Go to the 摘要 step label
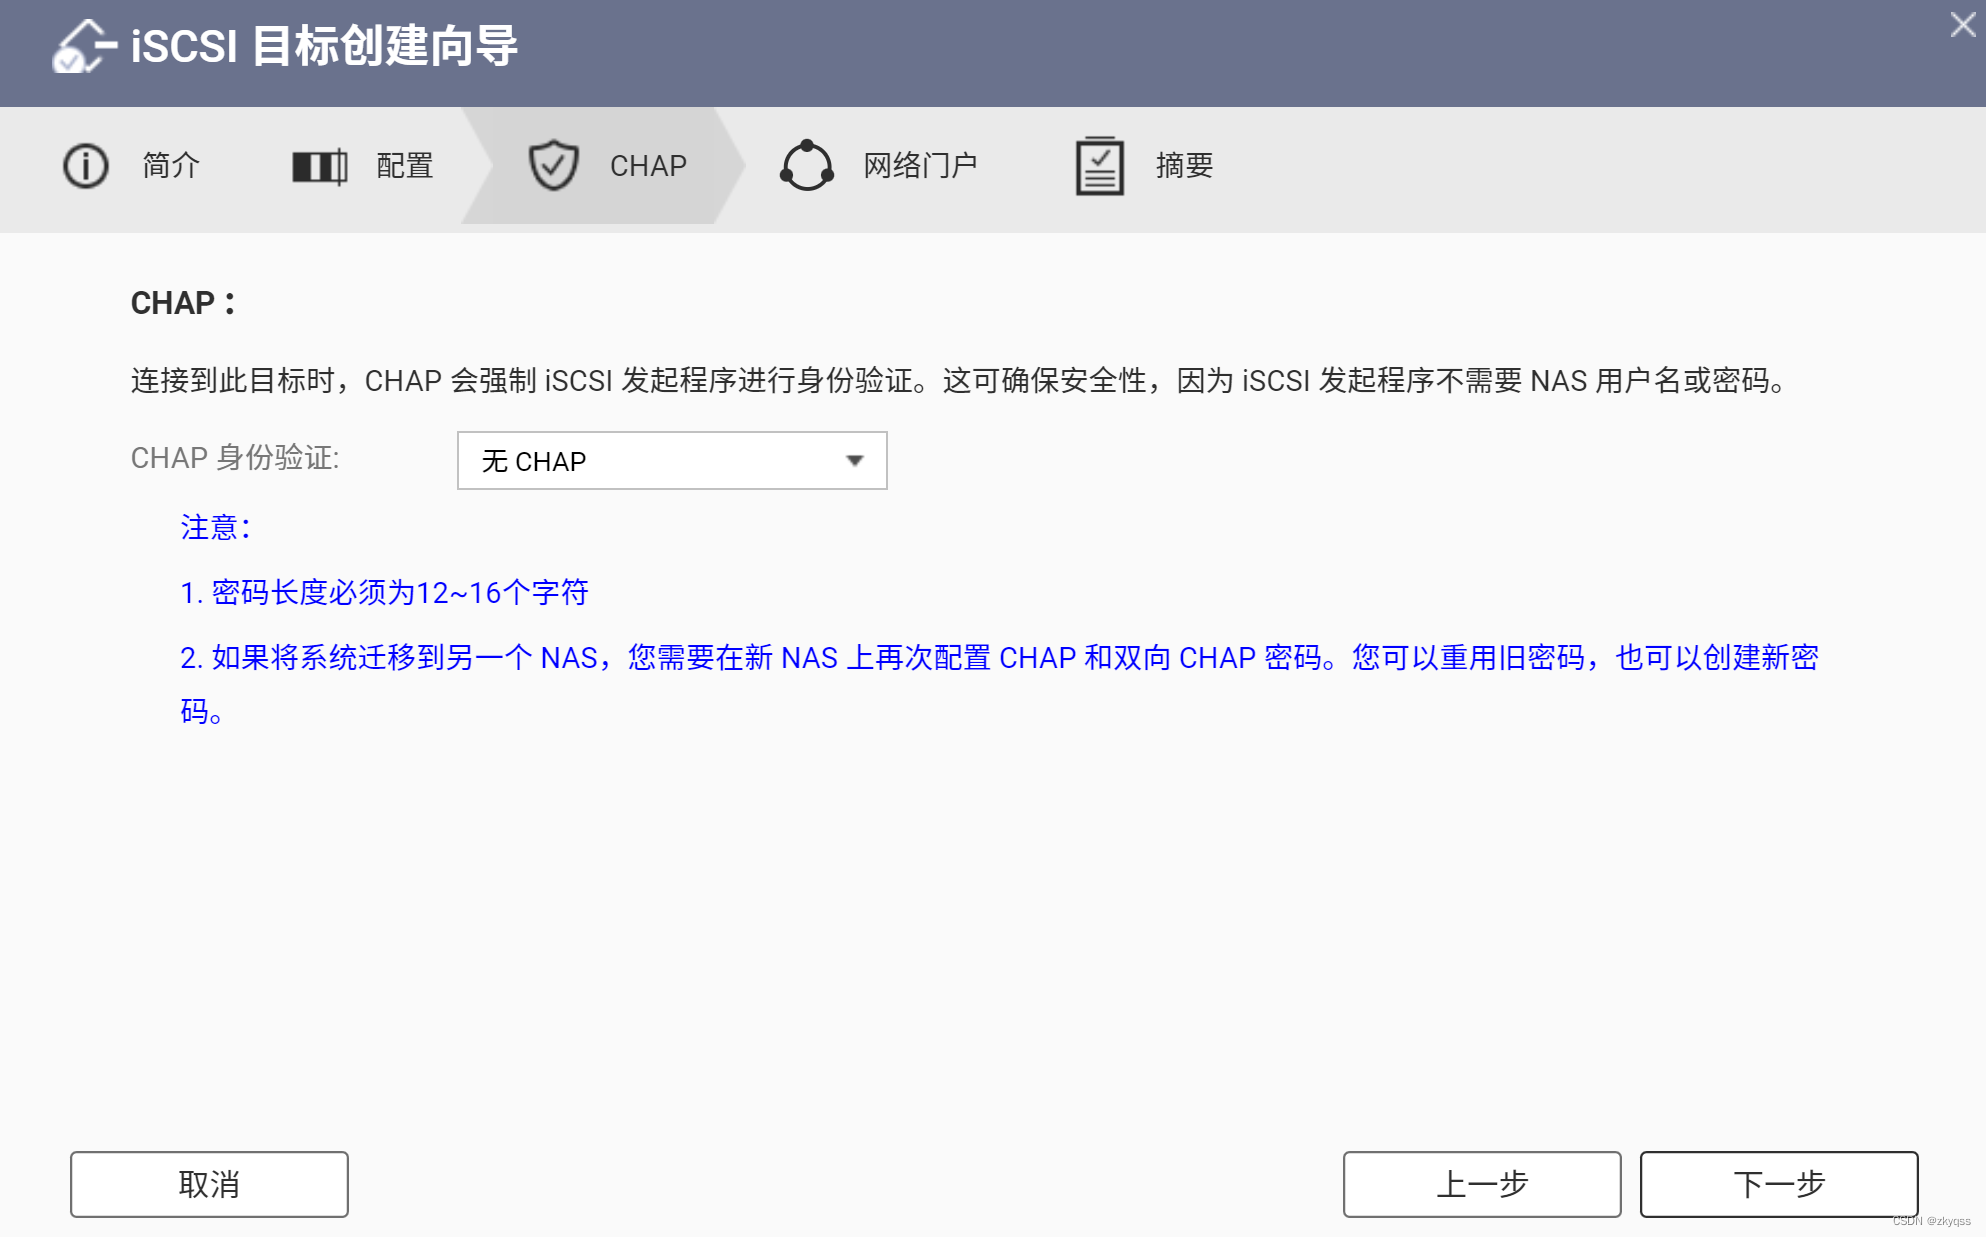 point(1184,165)
